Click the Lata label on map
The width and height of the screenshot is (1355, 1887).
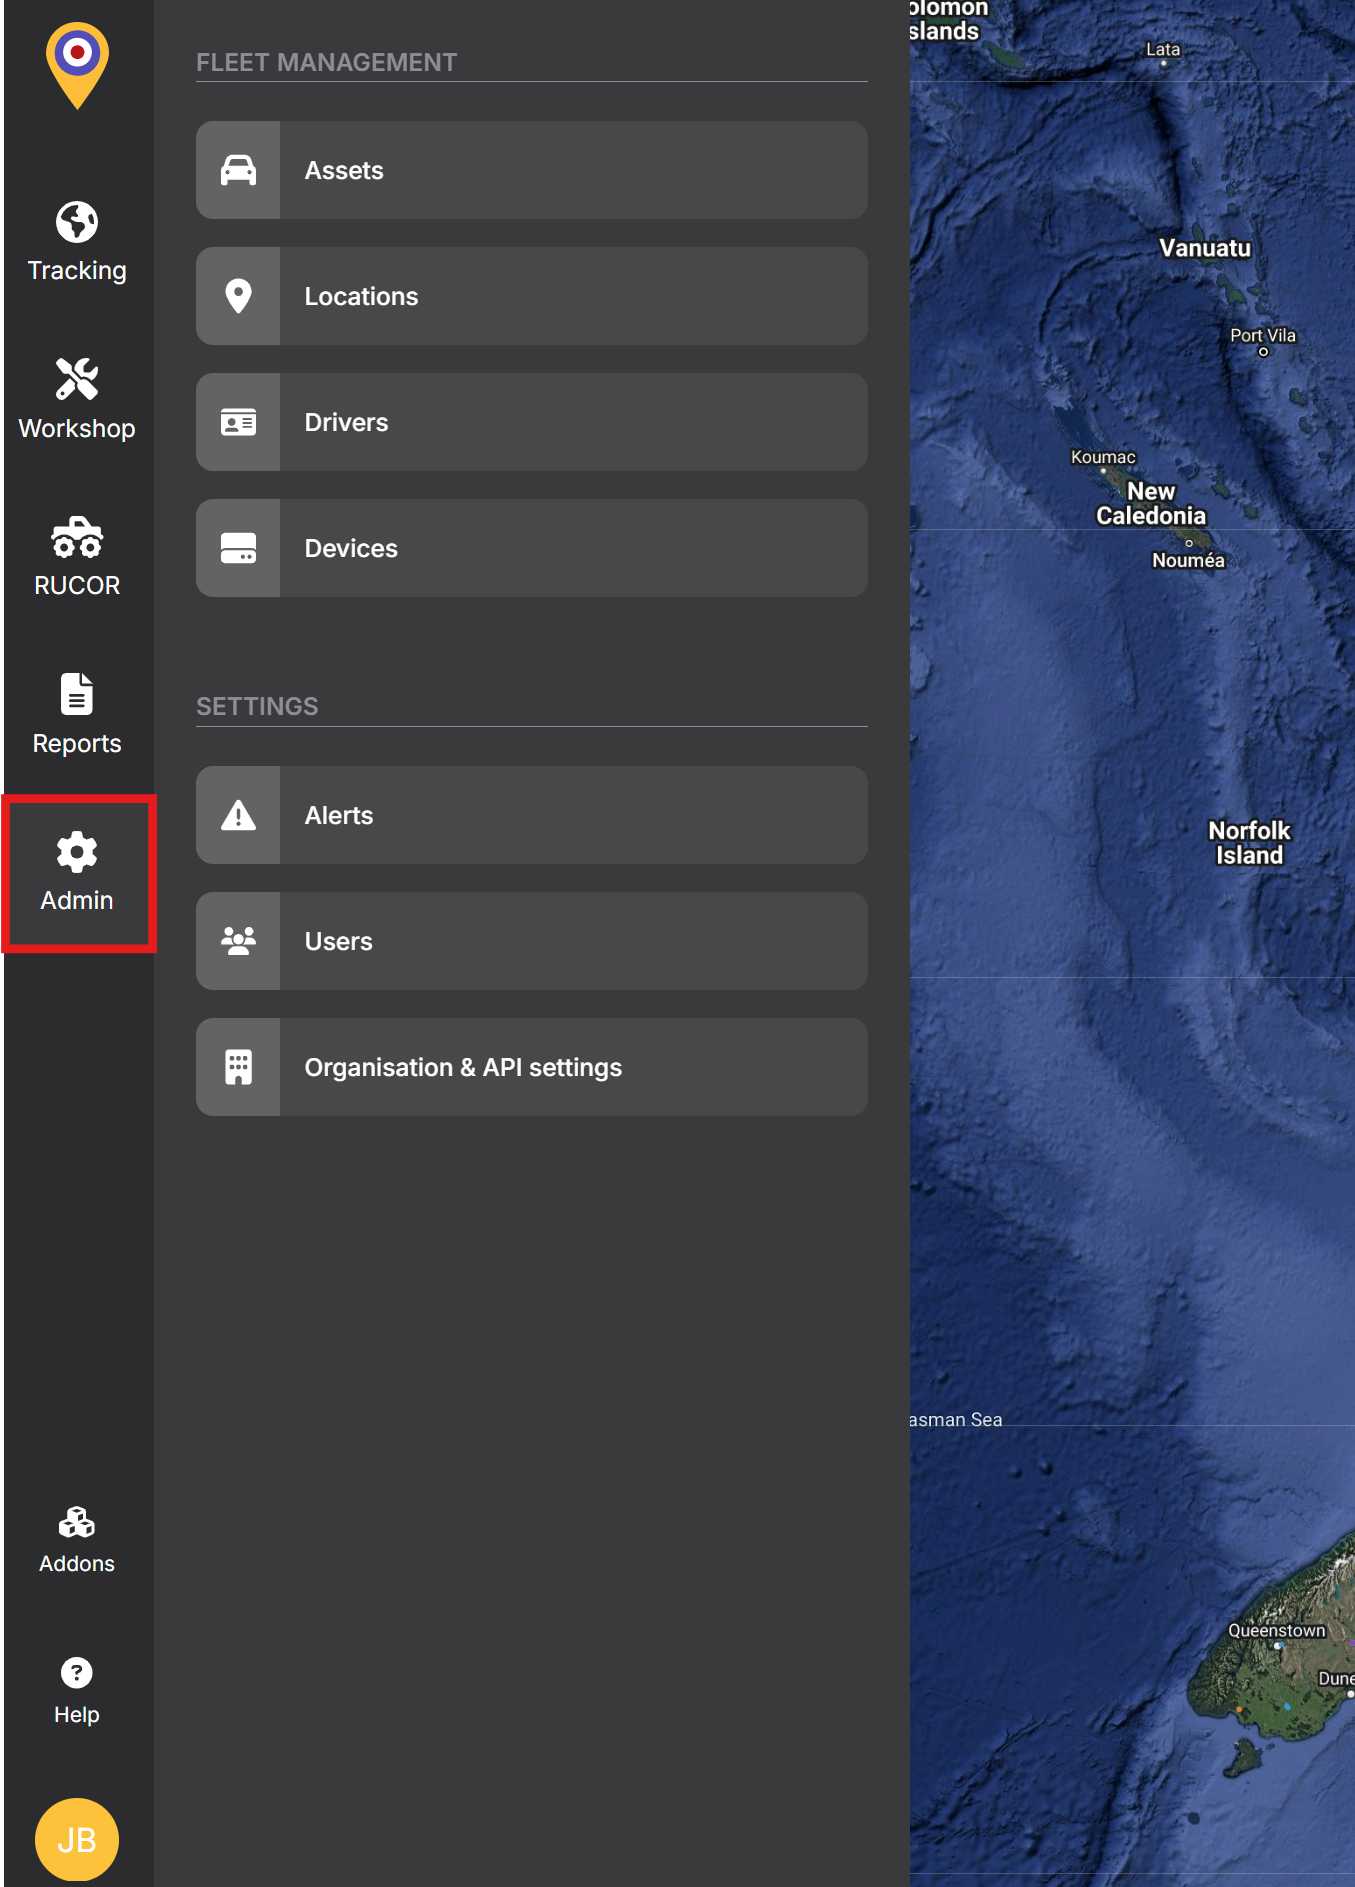tap(1163, 49)
